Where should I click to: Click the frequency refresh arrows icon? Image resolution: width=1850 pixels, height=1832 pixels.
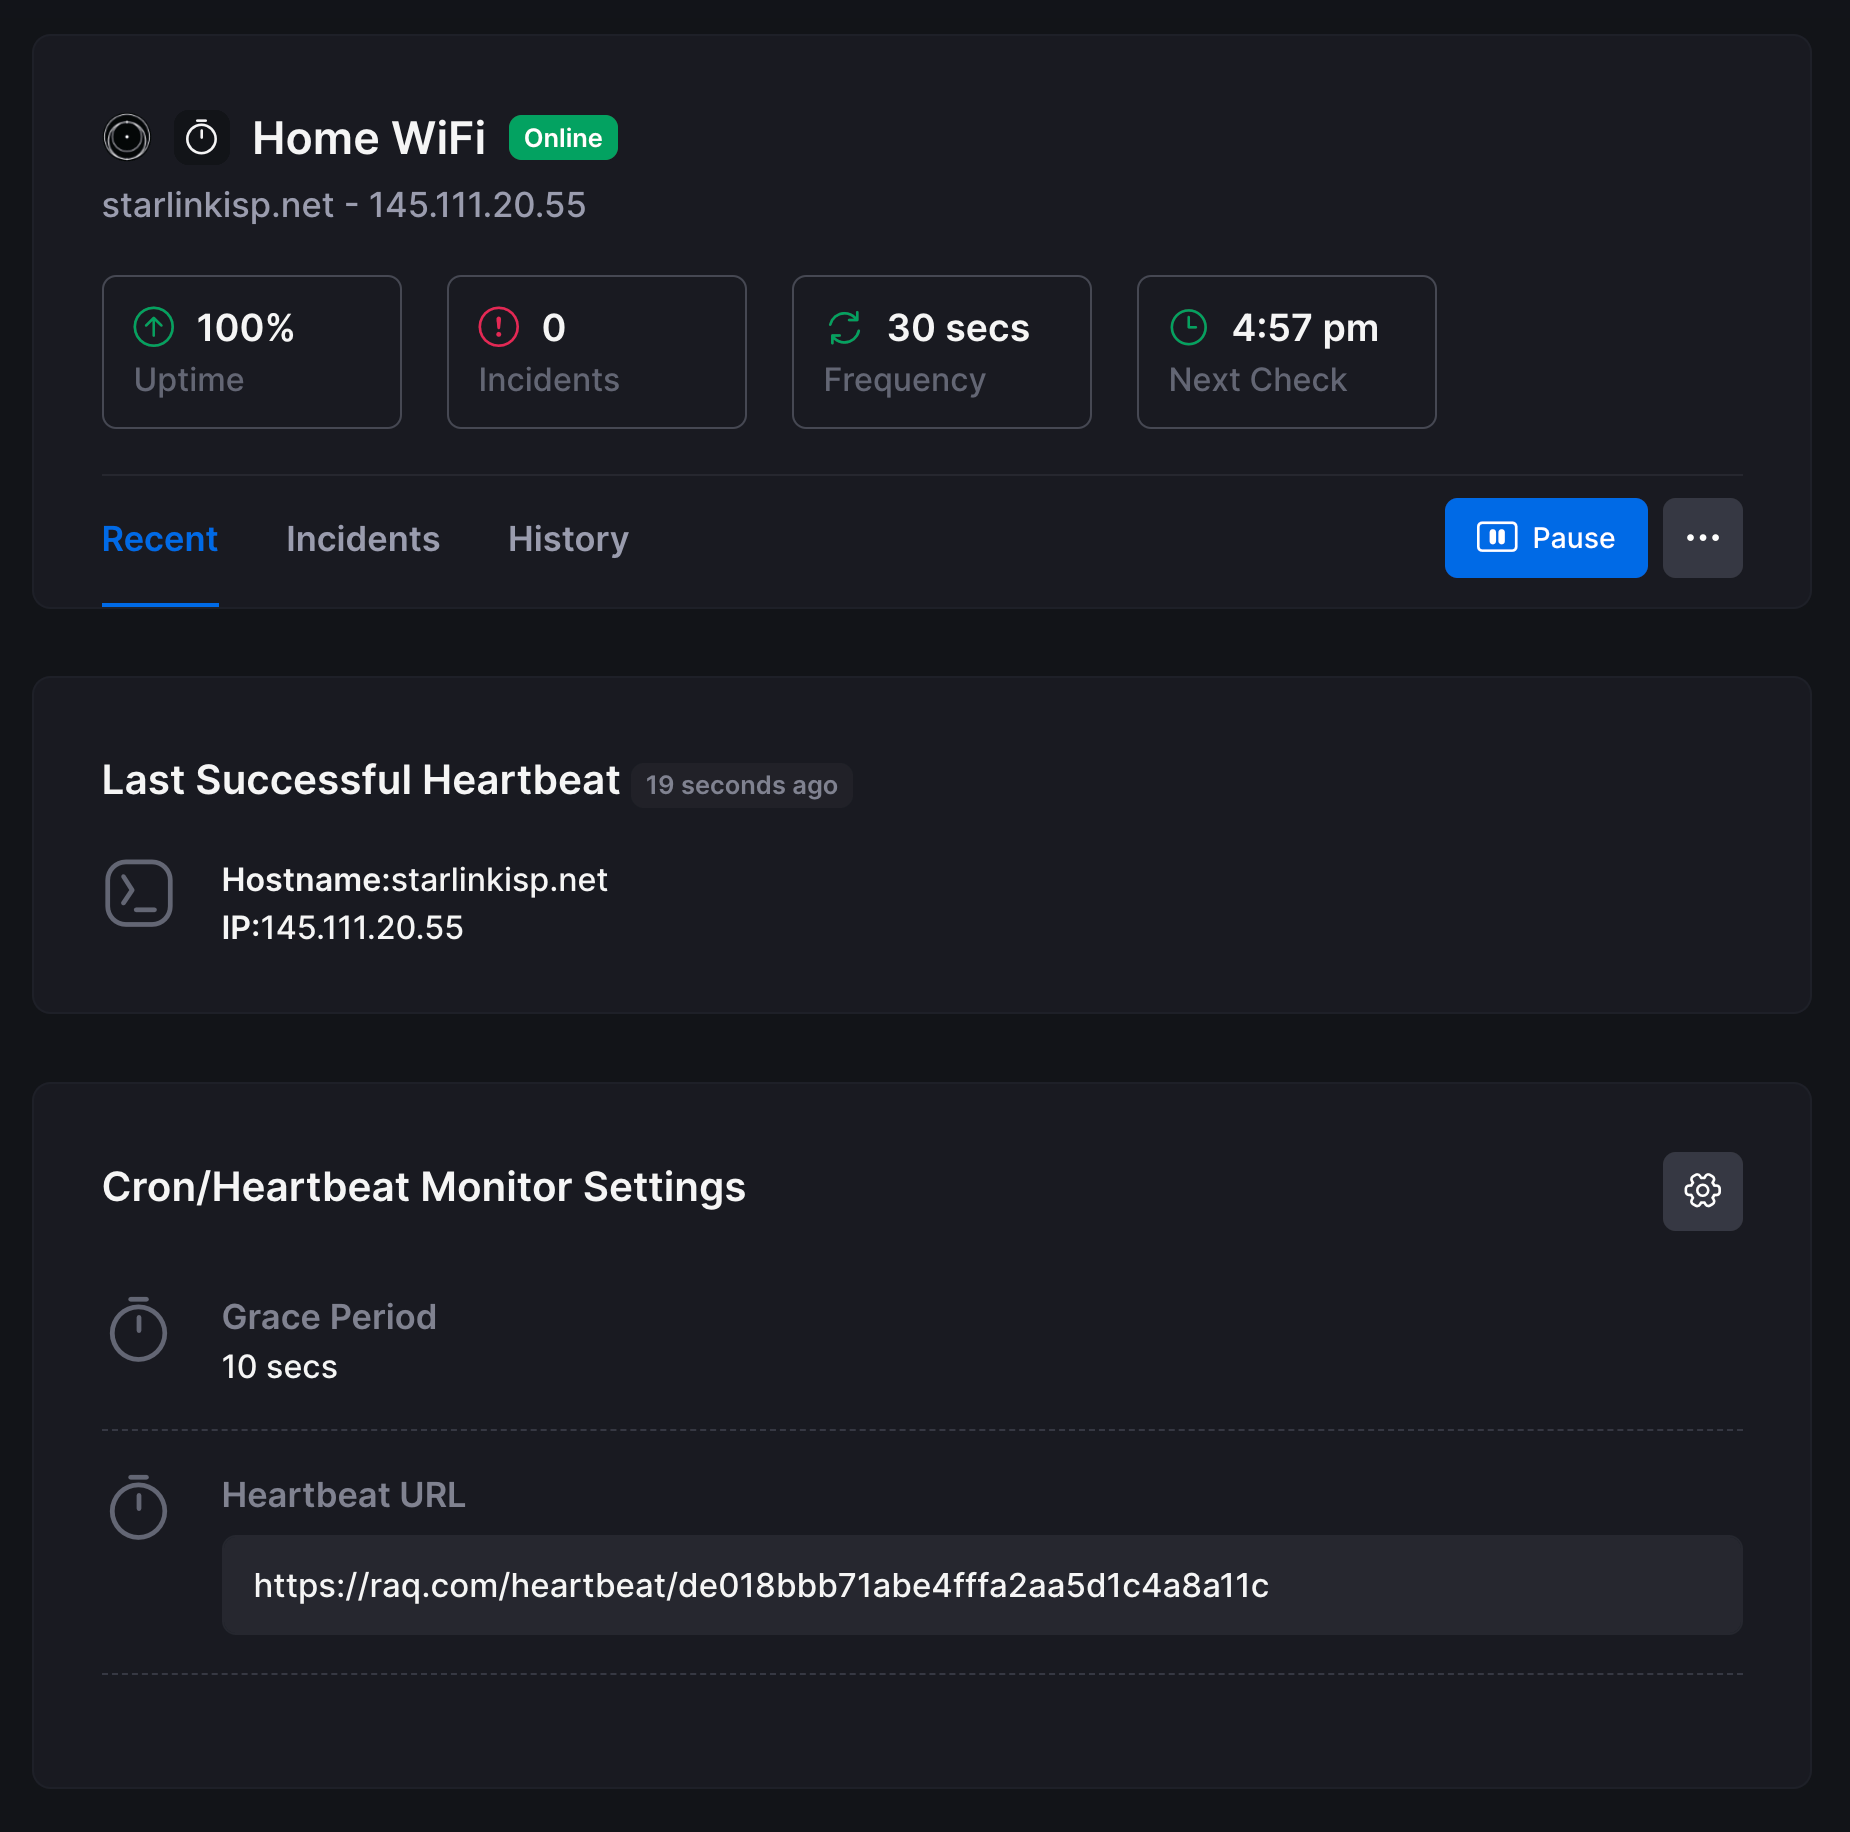pyautogui.click(x=845, y=327)
